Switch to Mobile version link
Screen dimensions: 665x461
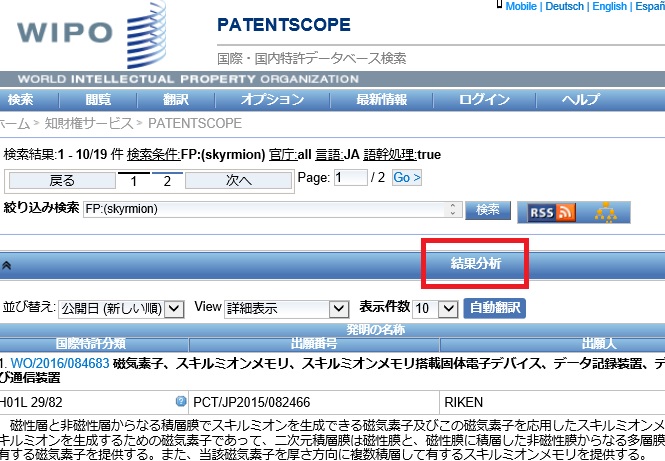[x=521, y=6]
